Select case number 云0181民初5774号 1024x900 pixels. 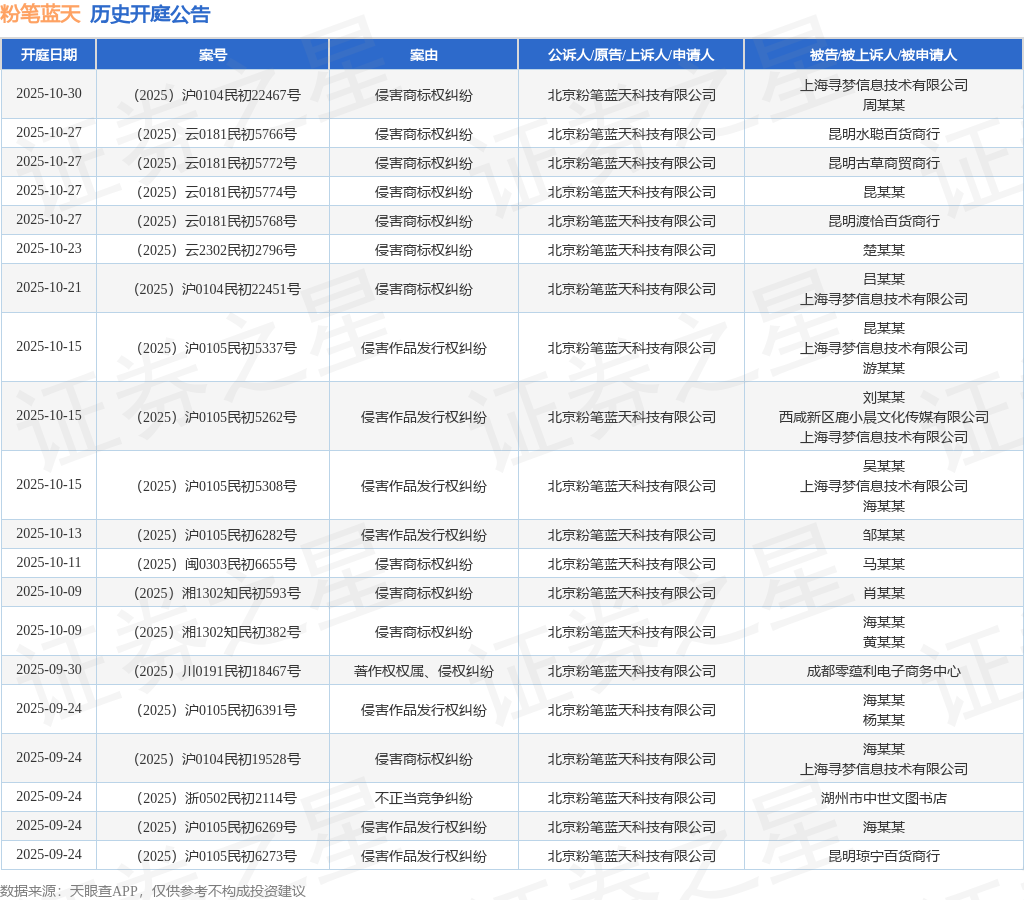tap(217, 192)
